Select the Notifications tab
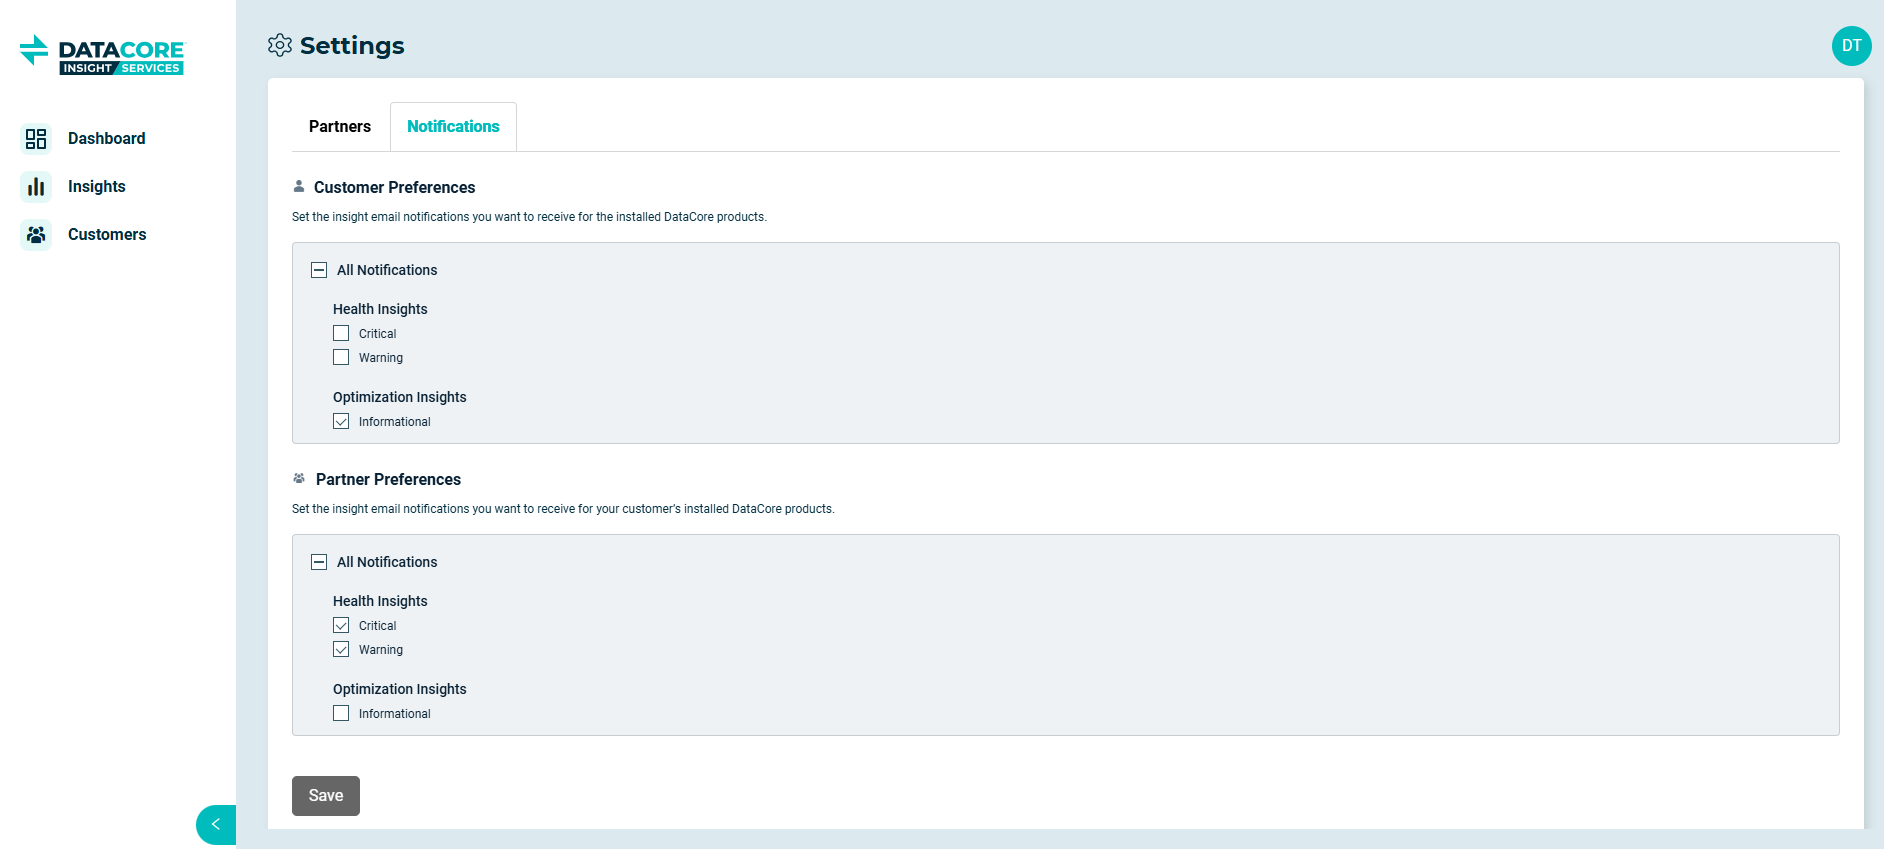This screenshot has height=849, width=1884. [x=453, y=127]
